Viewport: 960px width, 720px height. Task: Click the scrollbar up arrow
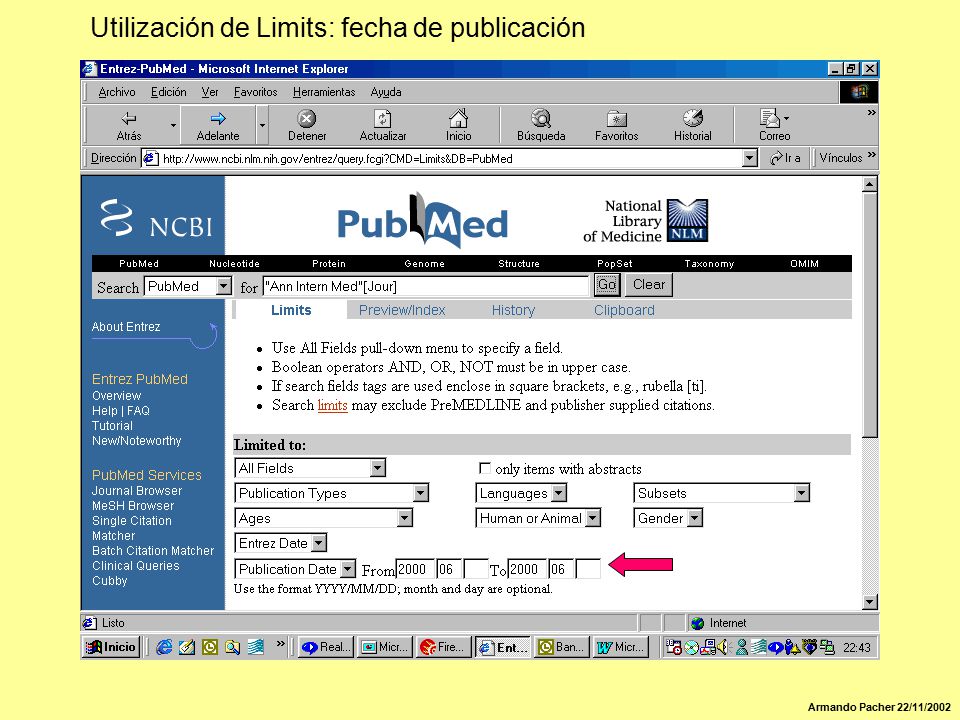click(x=869, y=184)
